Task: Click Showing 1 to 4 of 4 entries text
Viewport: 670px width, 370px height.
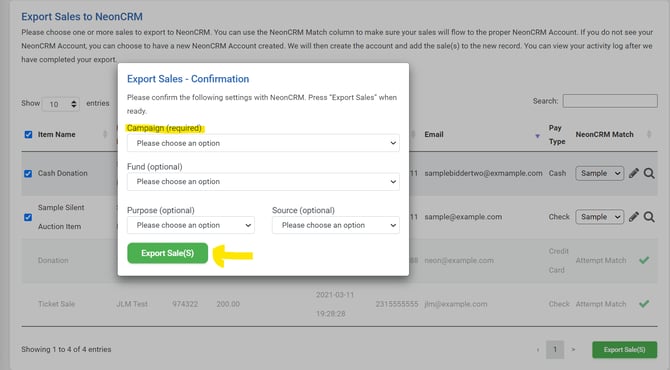Action: 66,349
